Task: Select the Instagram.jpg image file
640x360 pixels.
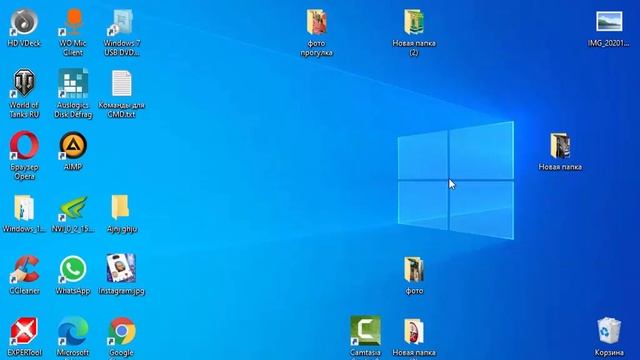Action: coord(122,269)
